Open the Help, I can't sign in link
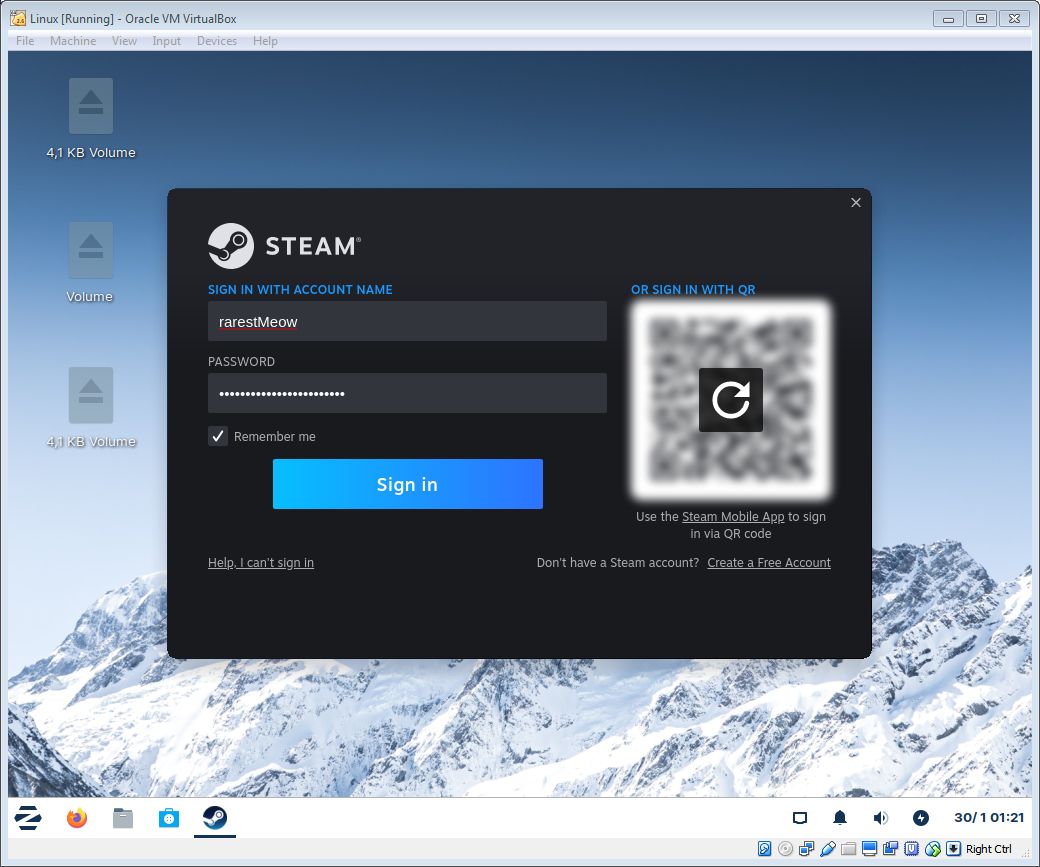Viewport: 1040px width, 867px height. click(x=261, y=563)
